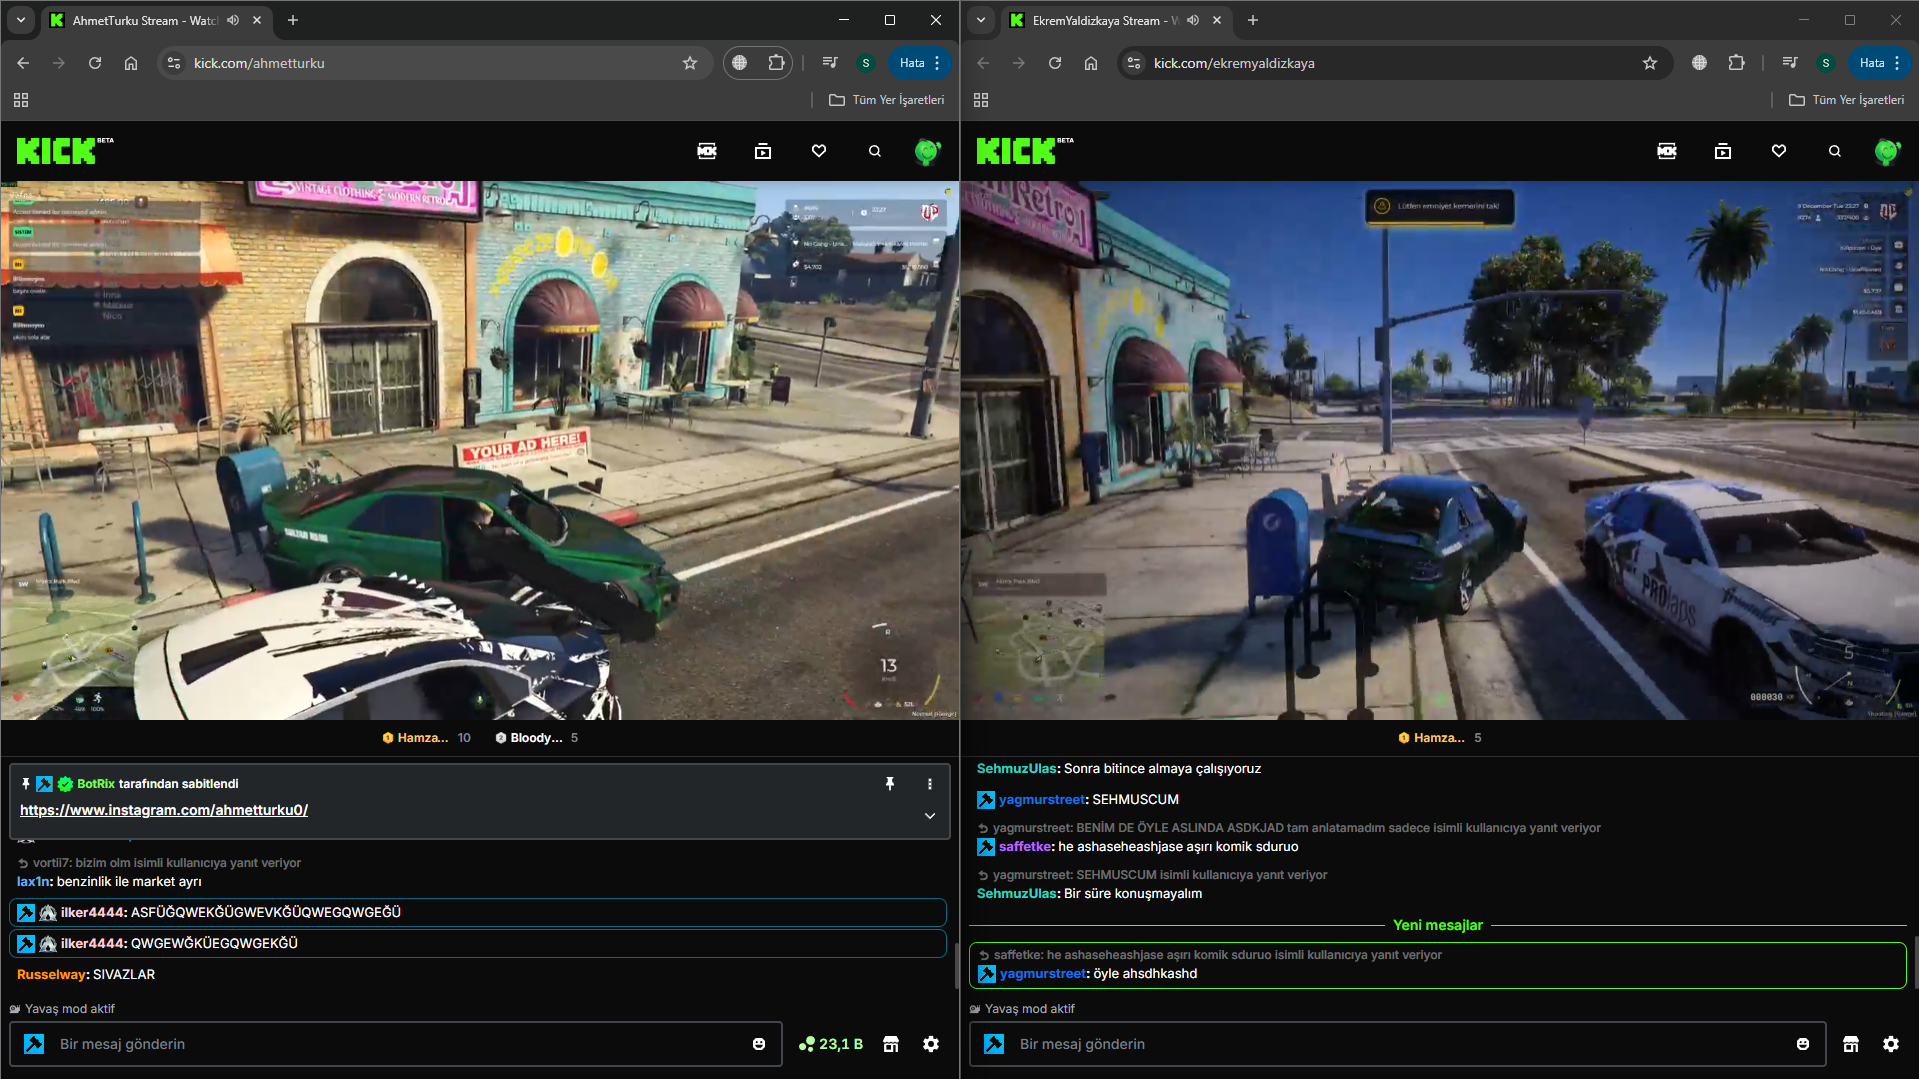Unpin the BotRix pinned message
This screenshot has height=1079, width=1919.
[x=890, y=784]
